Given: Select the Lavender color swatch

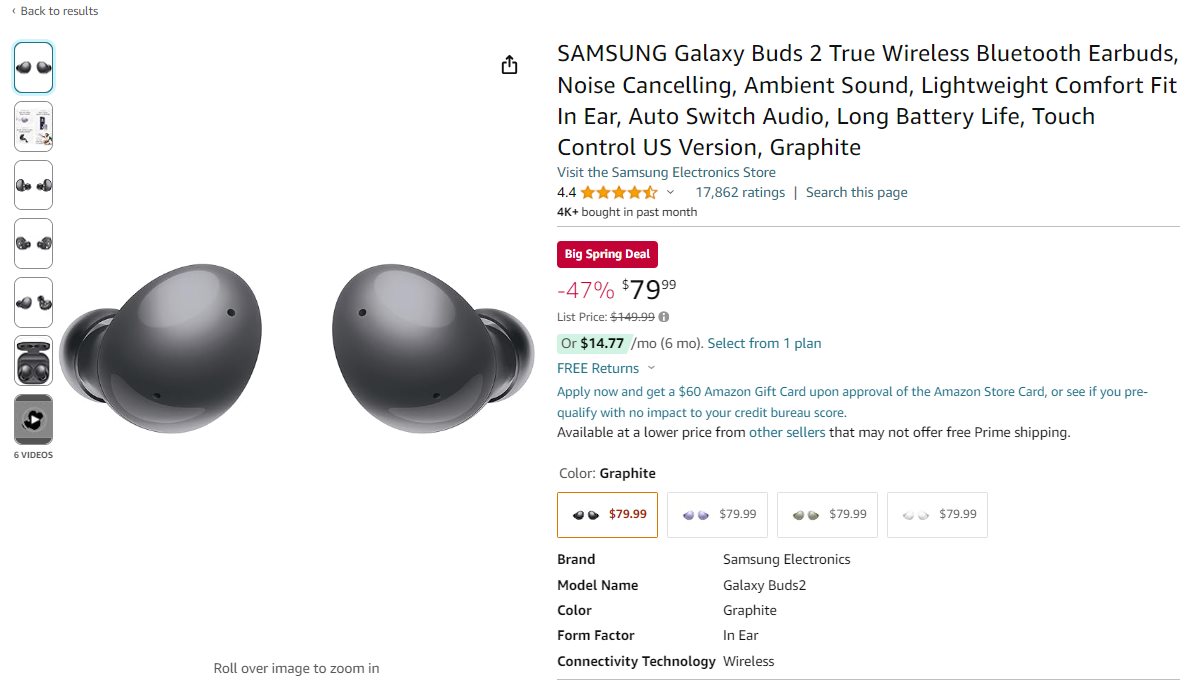Looking at the screenshot, I should tap(717, 514).
